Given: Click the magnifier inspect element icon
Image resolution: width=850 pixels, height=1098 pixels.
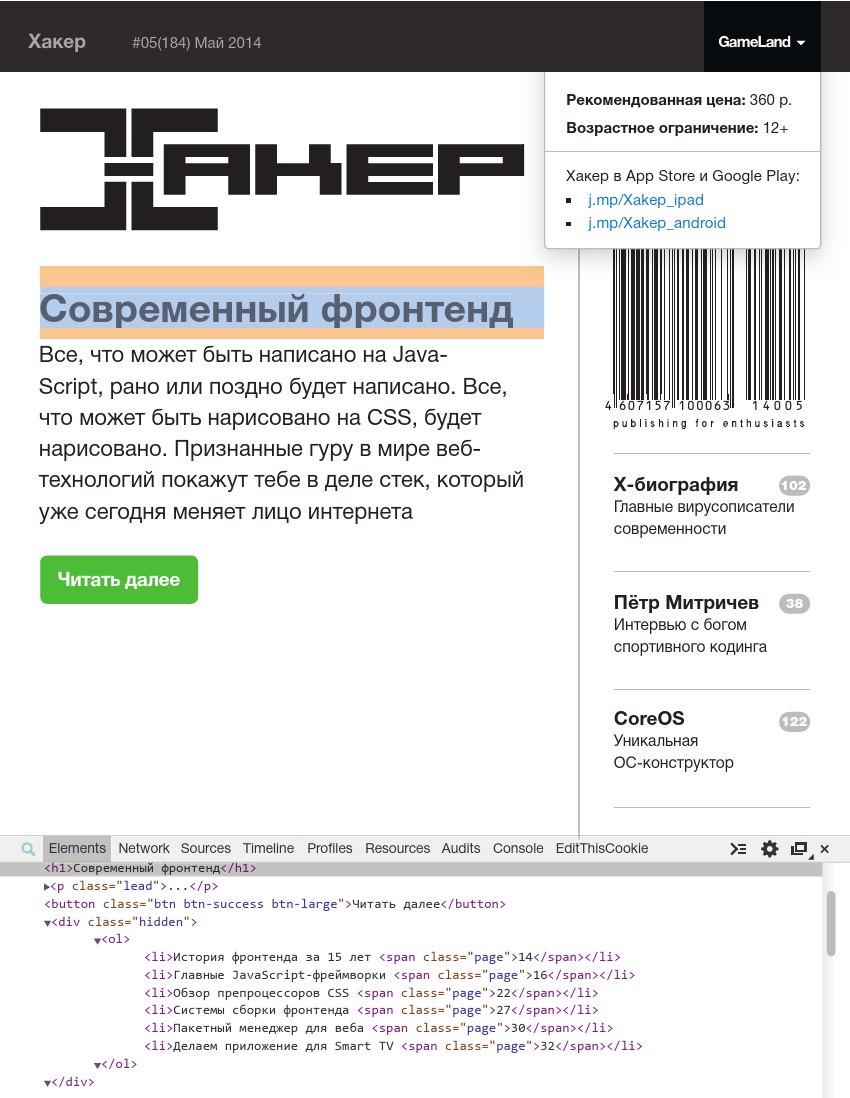Looking at the screenshot, I should [x=28, y=849].
